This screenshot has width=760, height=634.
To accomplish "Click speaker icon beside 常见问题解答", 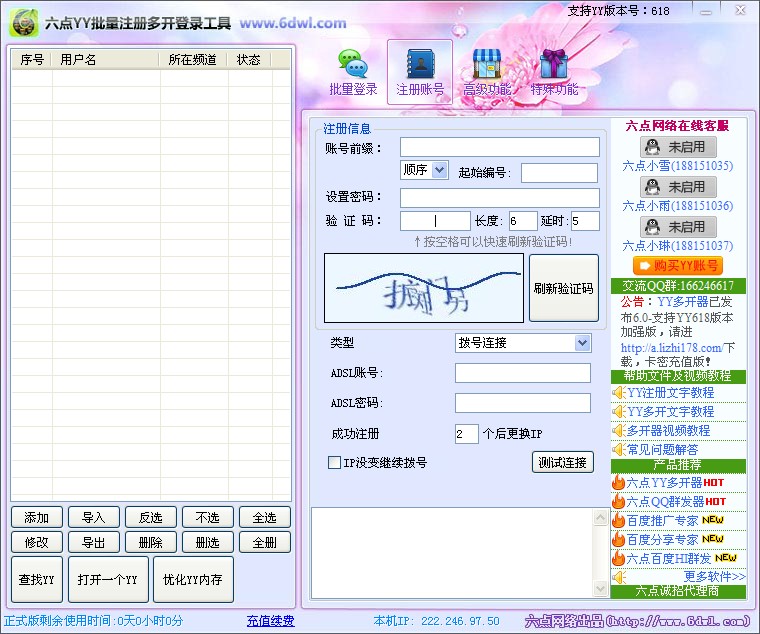I will 618,449.
